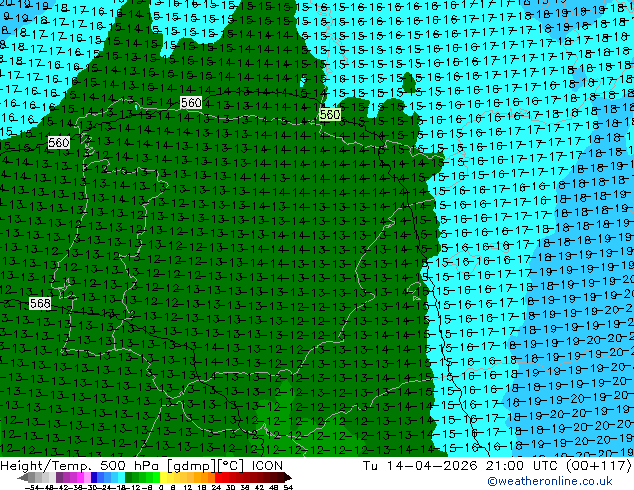Click the white 560 contour label on the upper map
This screenshot has height=490, width=634.
191,103
